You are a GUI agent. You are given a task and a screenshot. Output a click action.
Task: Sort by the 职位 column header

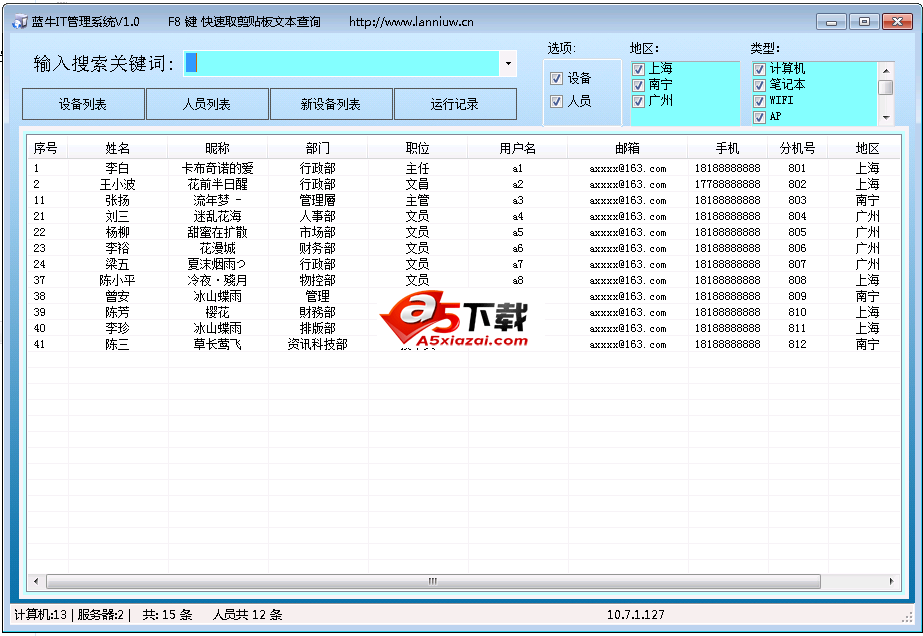[417, 148]
